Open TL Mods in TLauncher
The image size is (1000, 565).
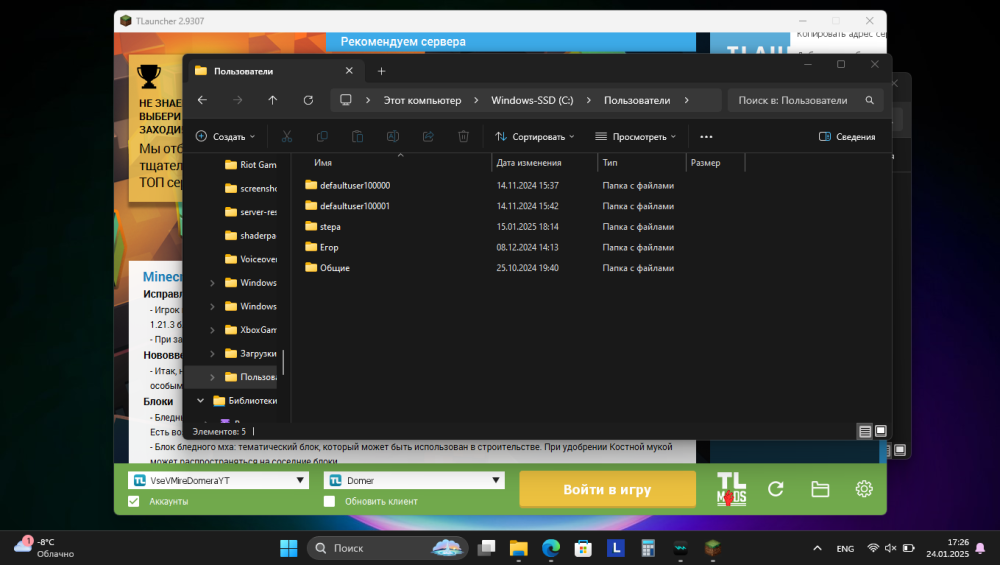[x=732, y=489]
